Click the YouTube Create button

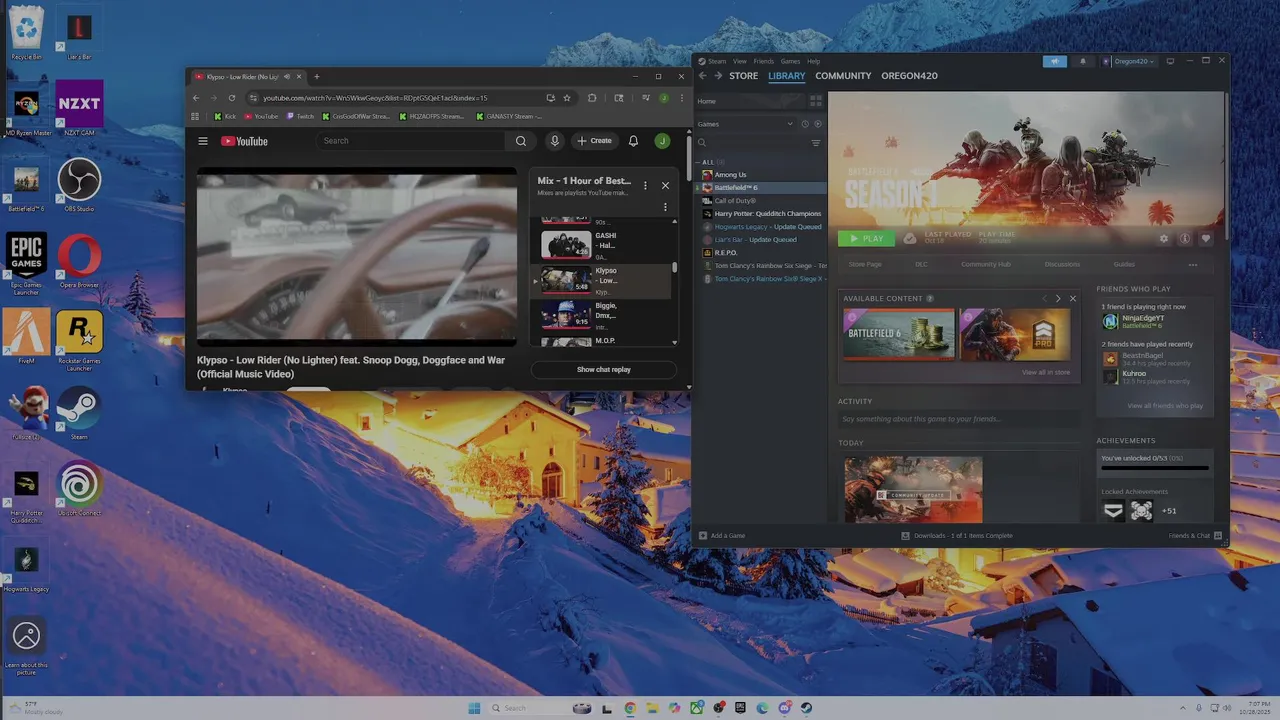coord(594,141)
